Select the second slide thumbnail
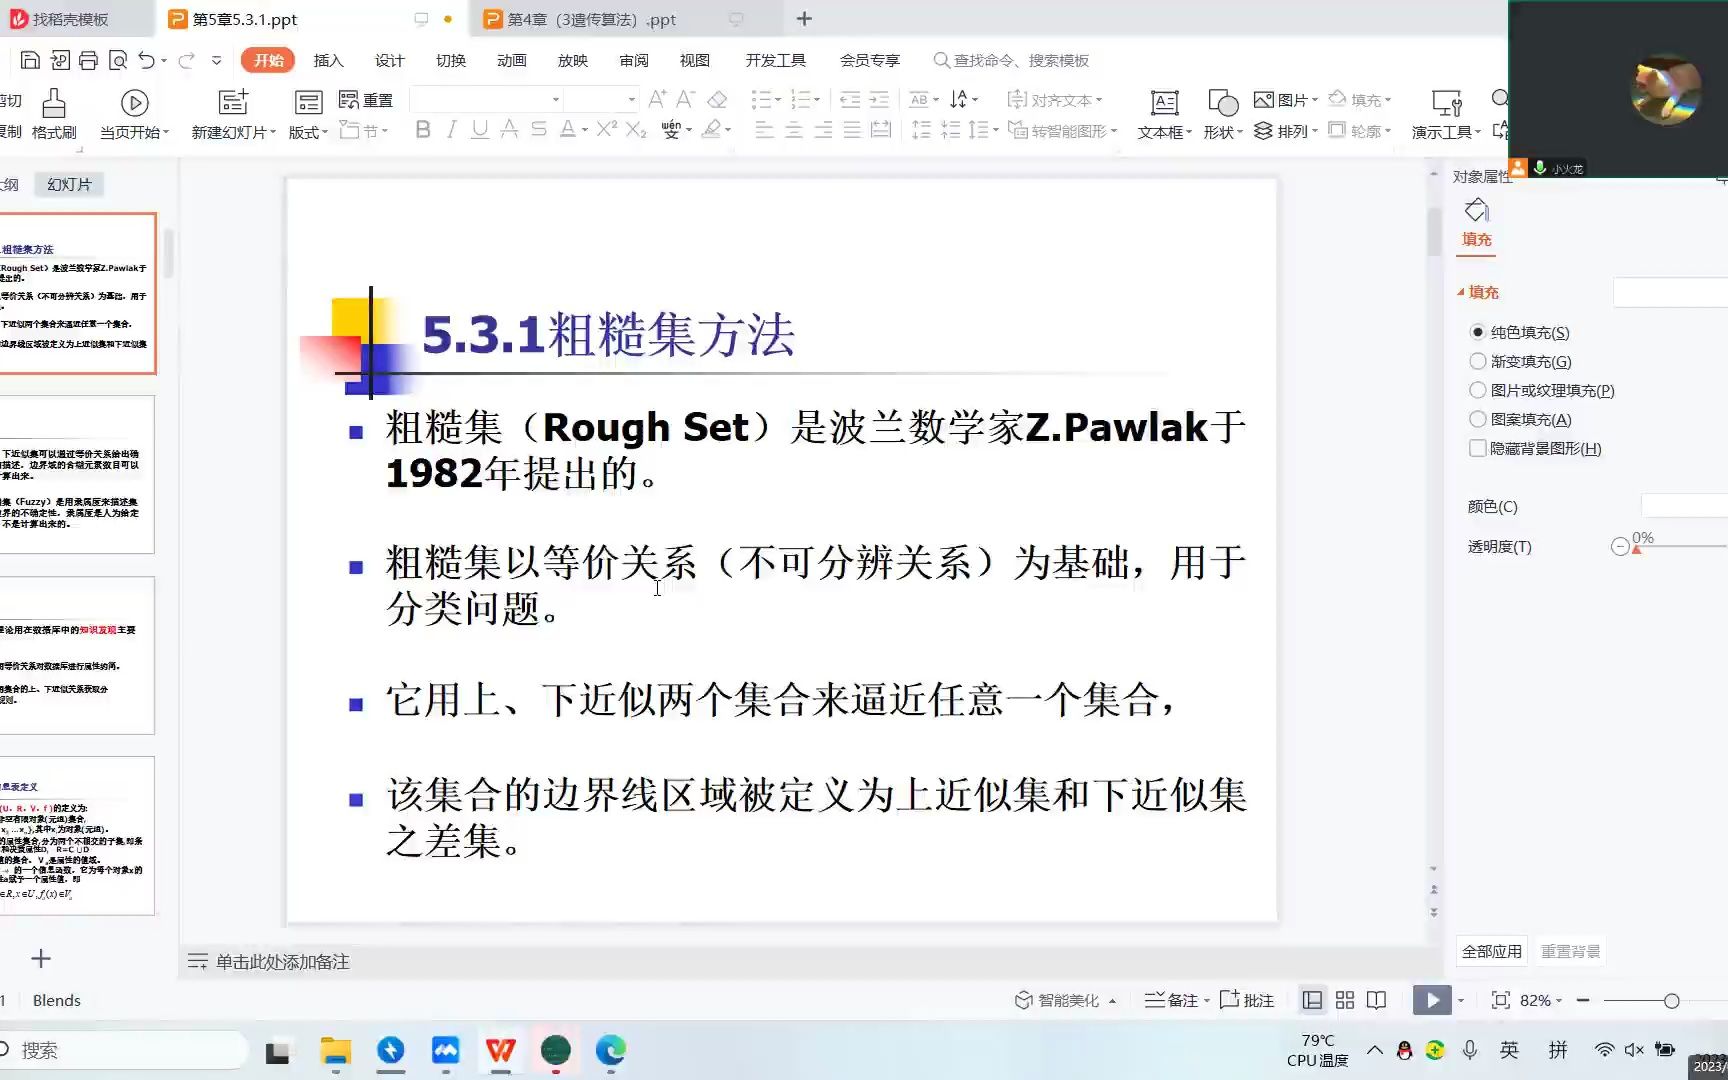Image resolution: width=1728 pixels, height=1080 pixels. [77, 474]
